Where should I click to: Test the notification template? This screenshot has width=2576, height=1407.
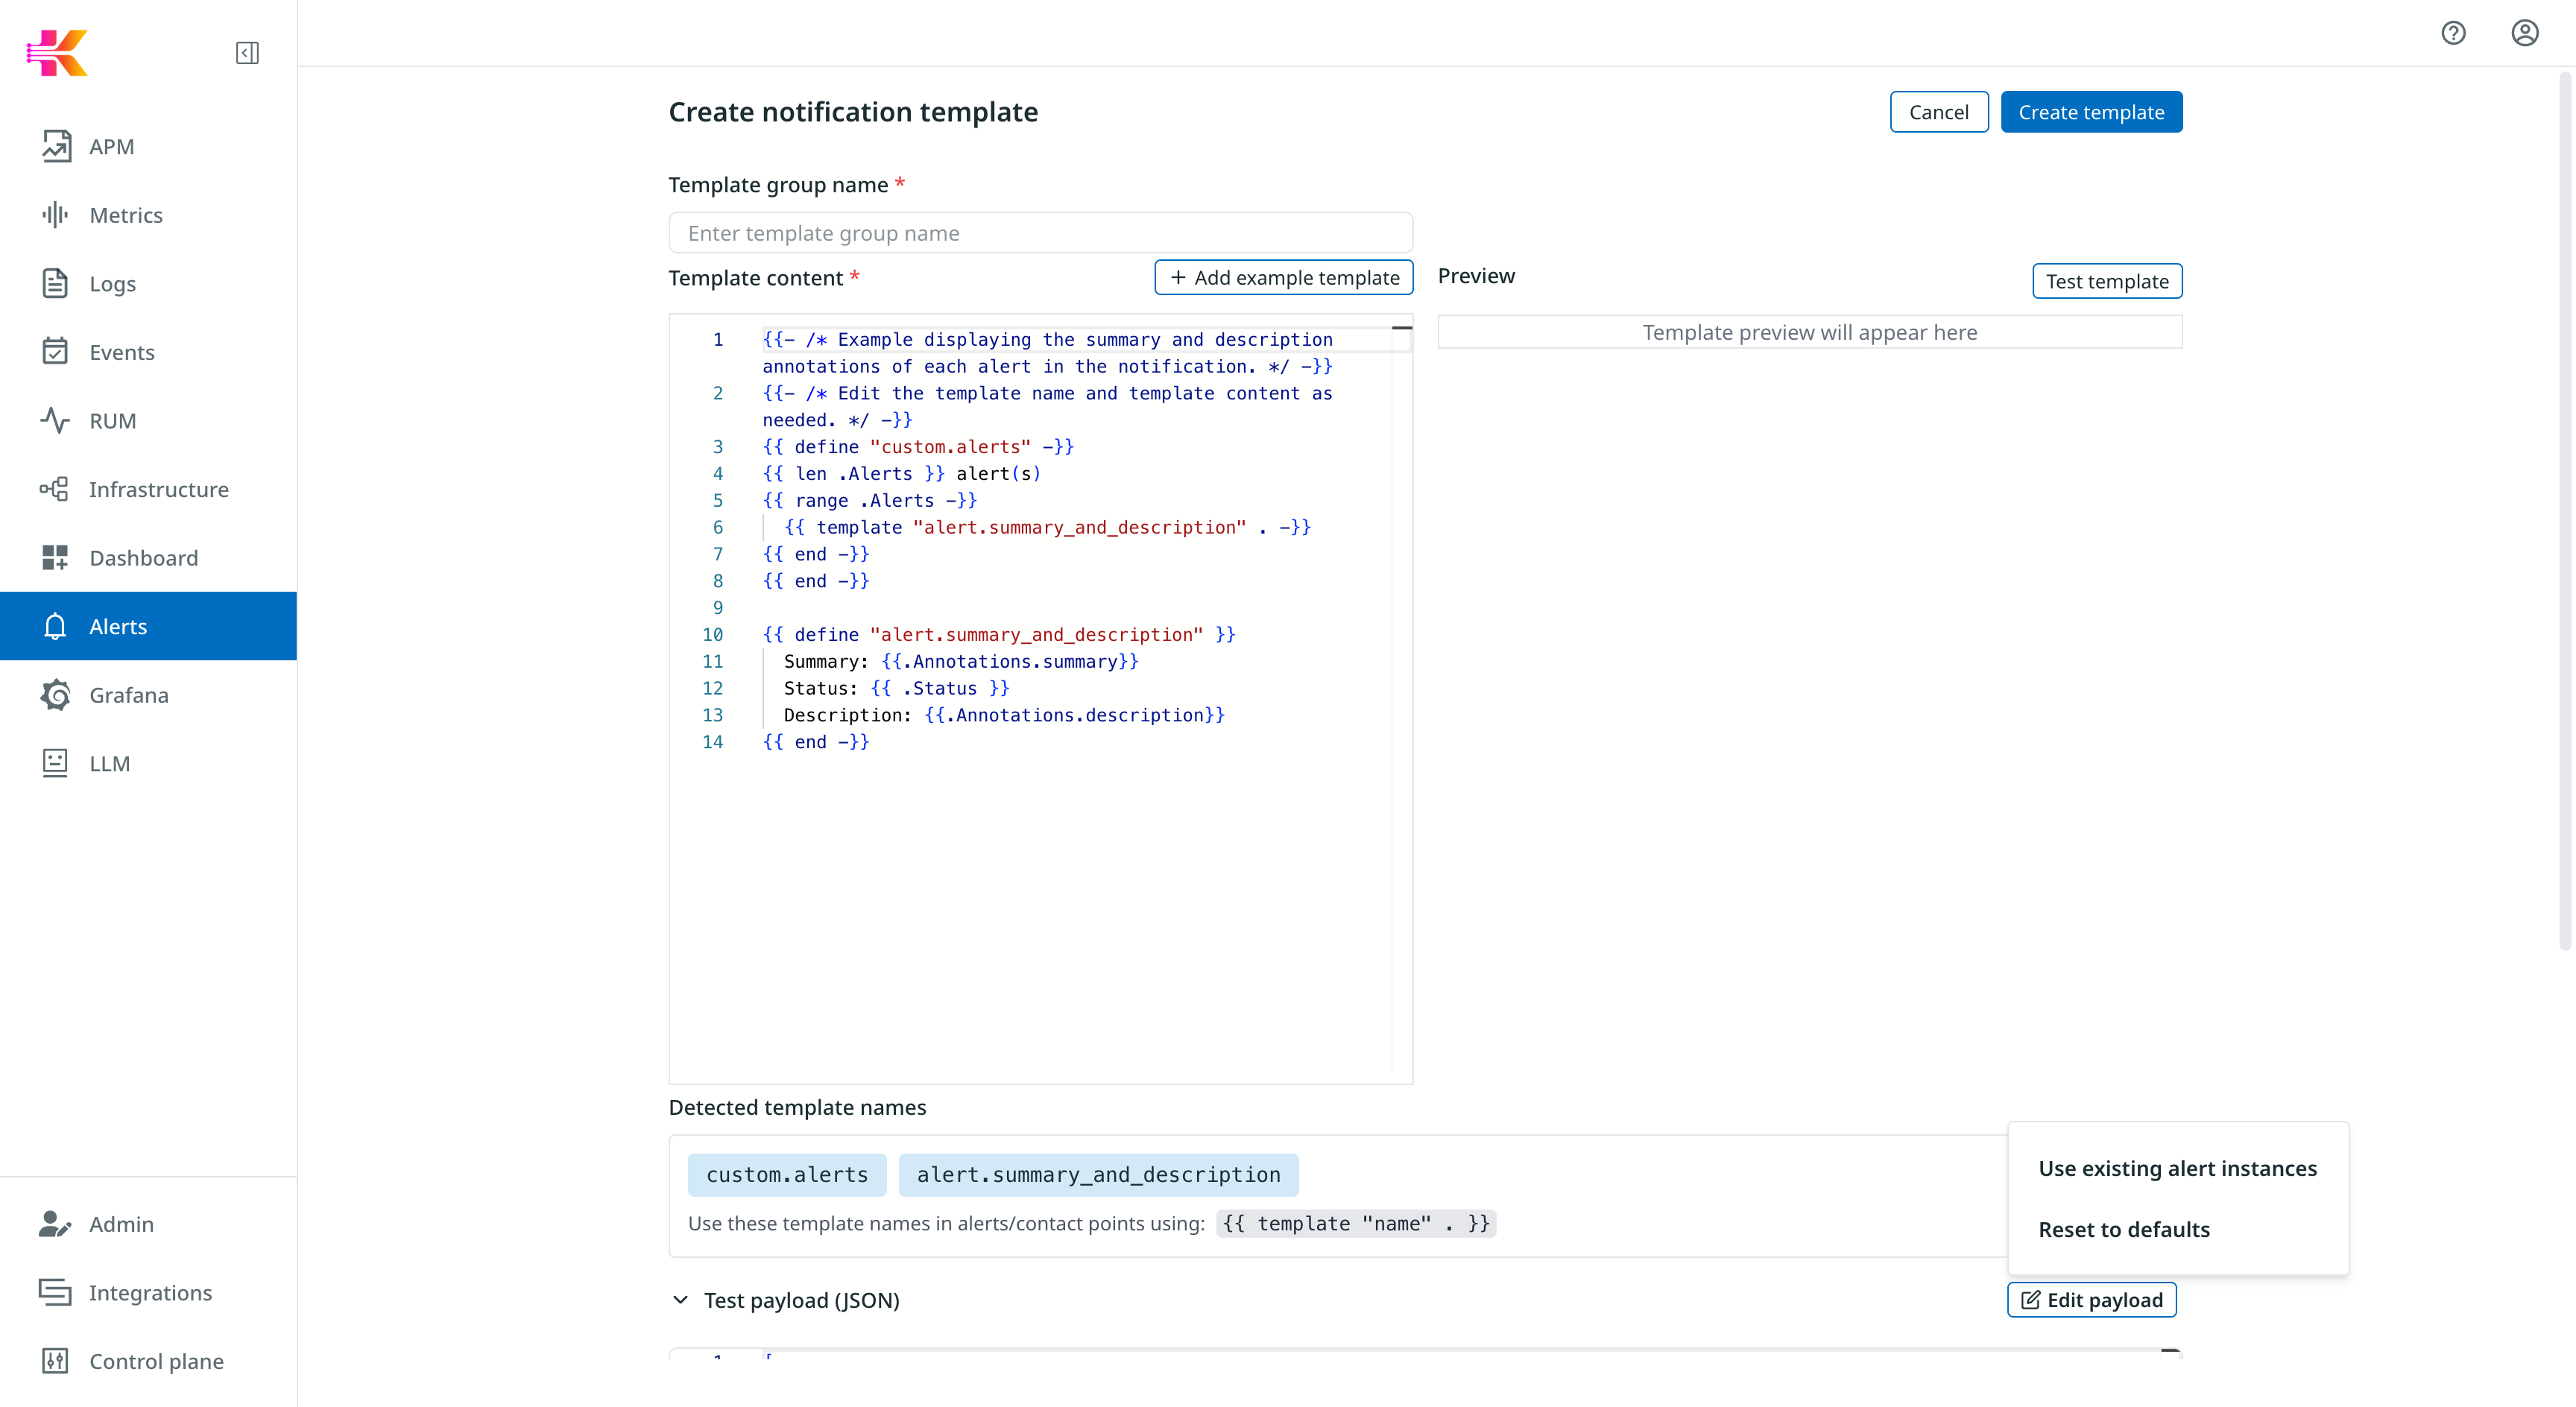(x=2107, y=281)
